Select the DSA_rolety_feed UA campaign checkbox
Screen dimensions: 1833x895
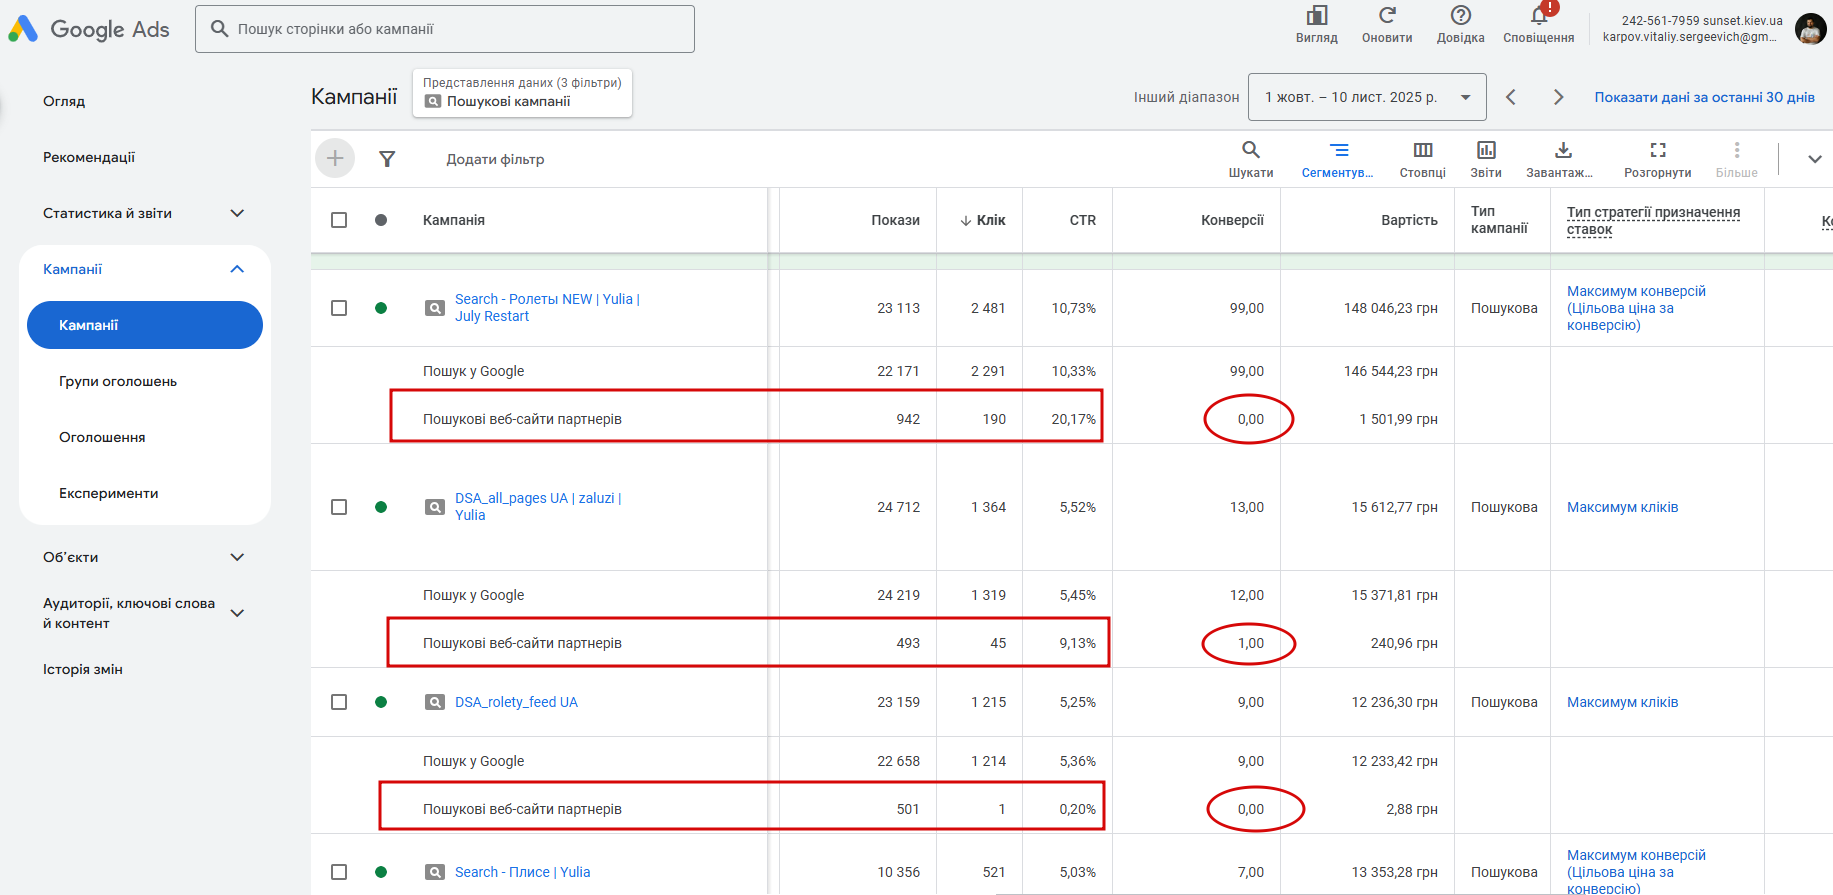[x=339, y=702]
